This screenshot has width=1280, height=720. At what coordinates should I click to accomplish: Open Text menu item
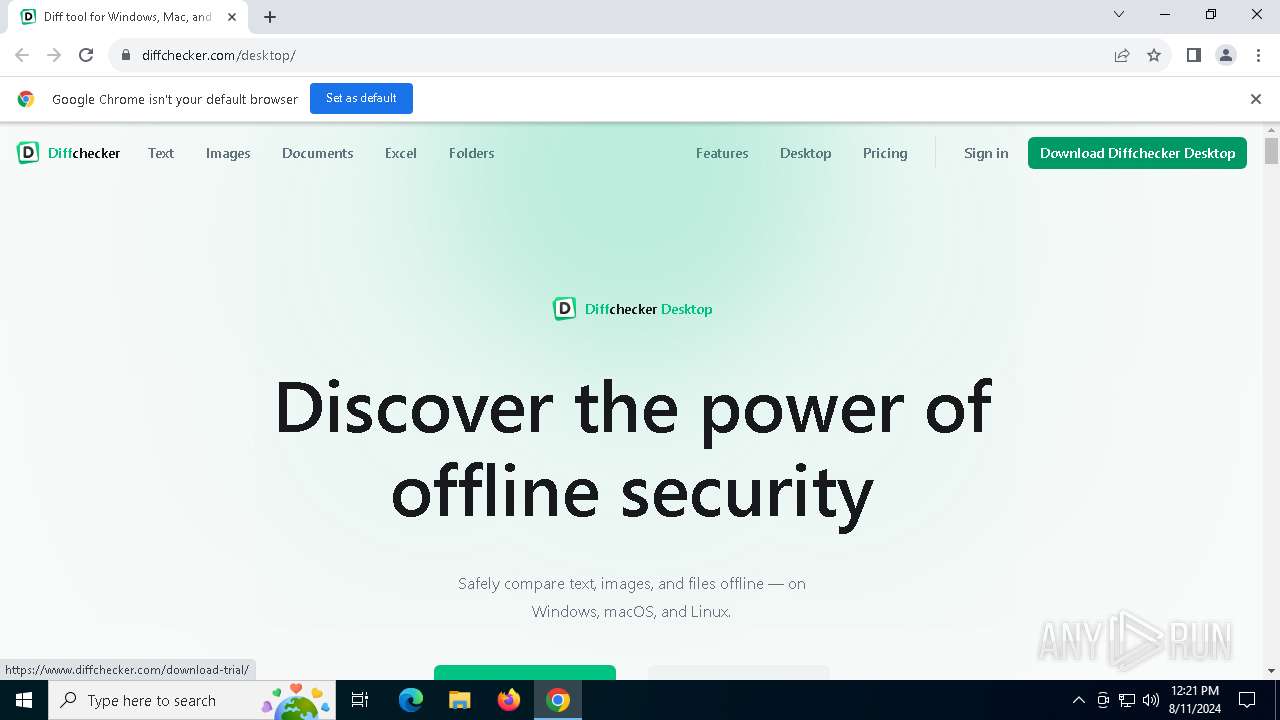(161, 153)
